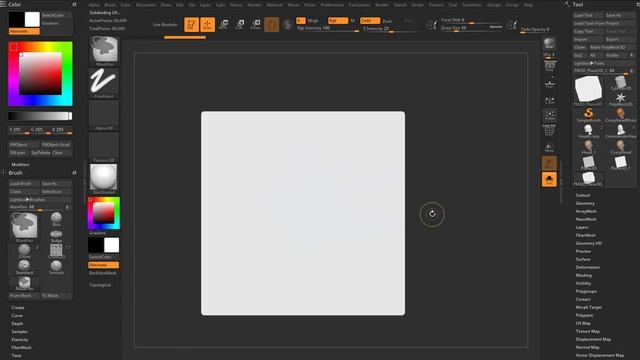Screen dimensions: 640x360
Task: Pick a hue in the large color picker
Action: (40, 74)
